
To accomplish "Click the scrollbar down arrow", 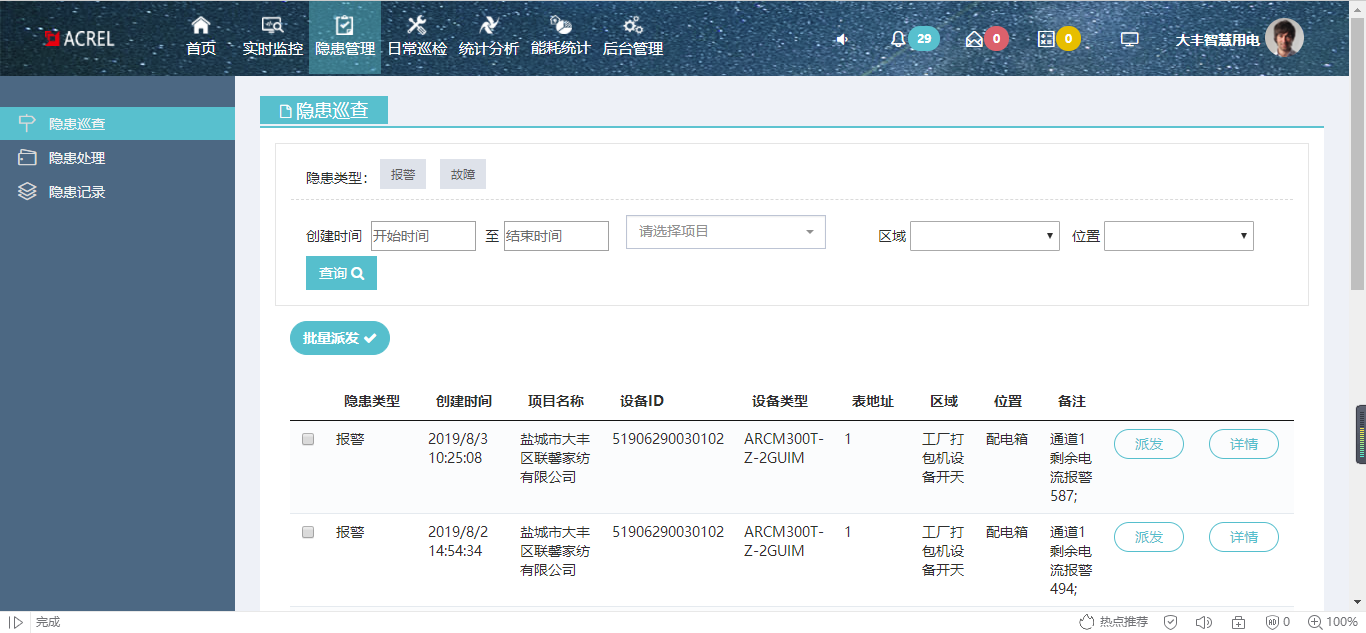I will (x=1358, y=602).
